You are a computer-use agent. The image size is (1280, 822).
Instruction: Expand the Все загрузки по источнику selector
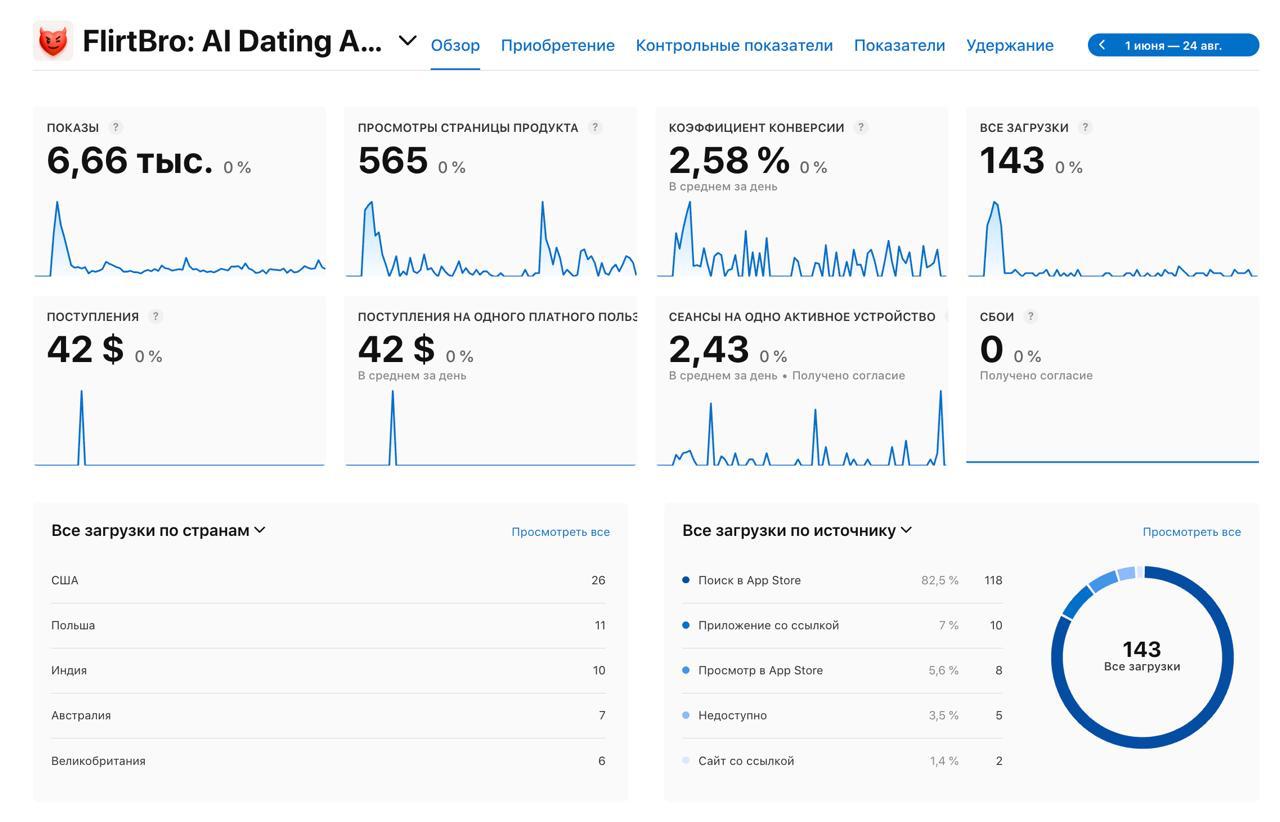[x=905, y=530]
